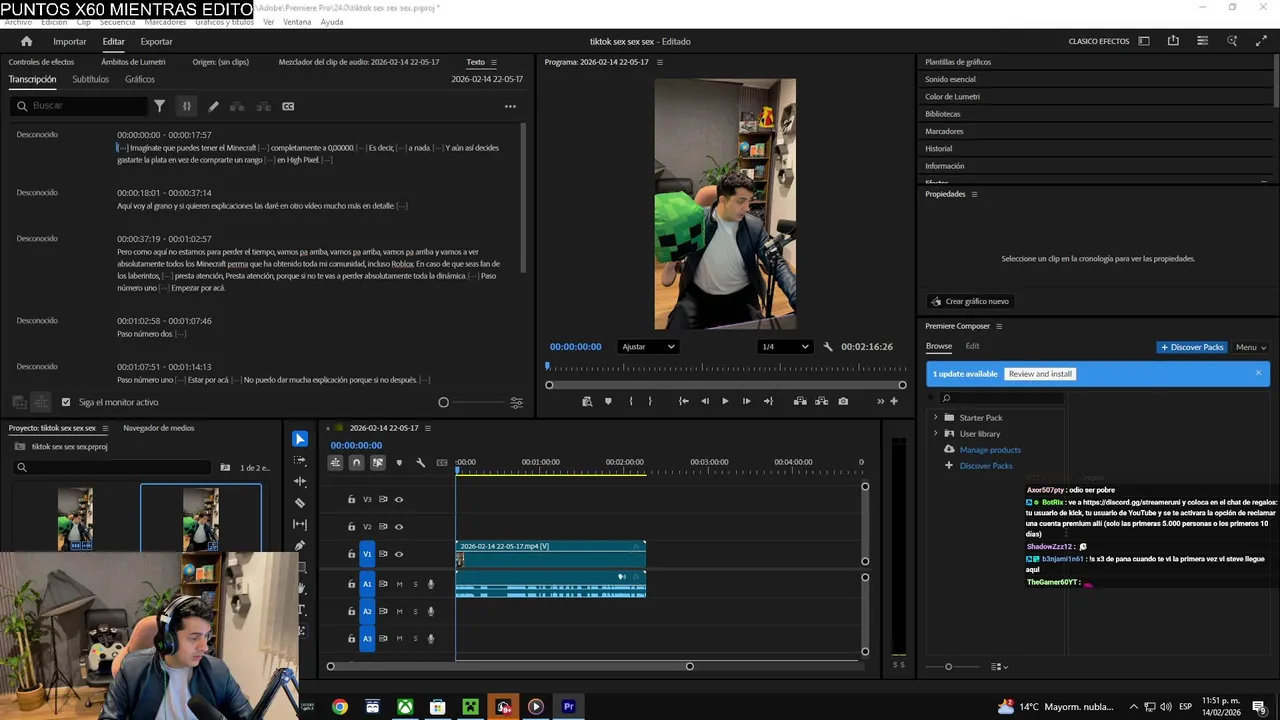Open the transcript filter funnel icon
This screenshot has height=720, width=1280.
coord(159,106)
